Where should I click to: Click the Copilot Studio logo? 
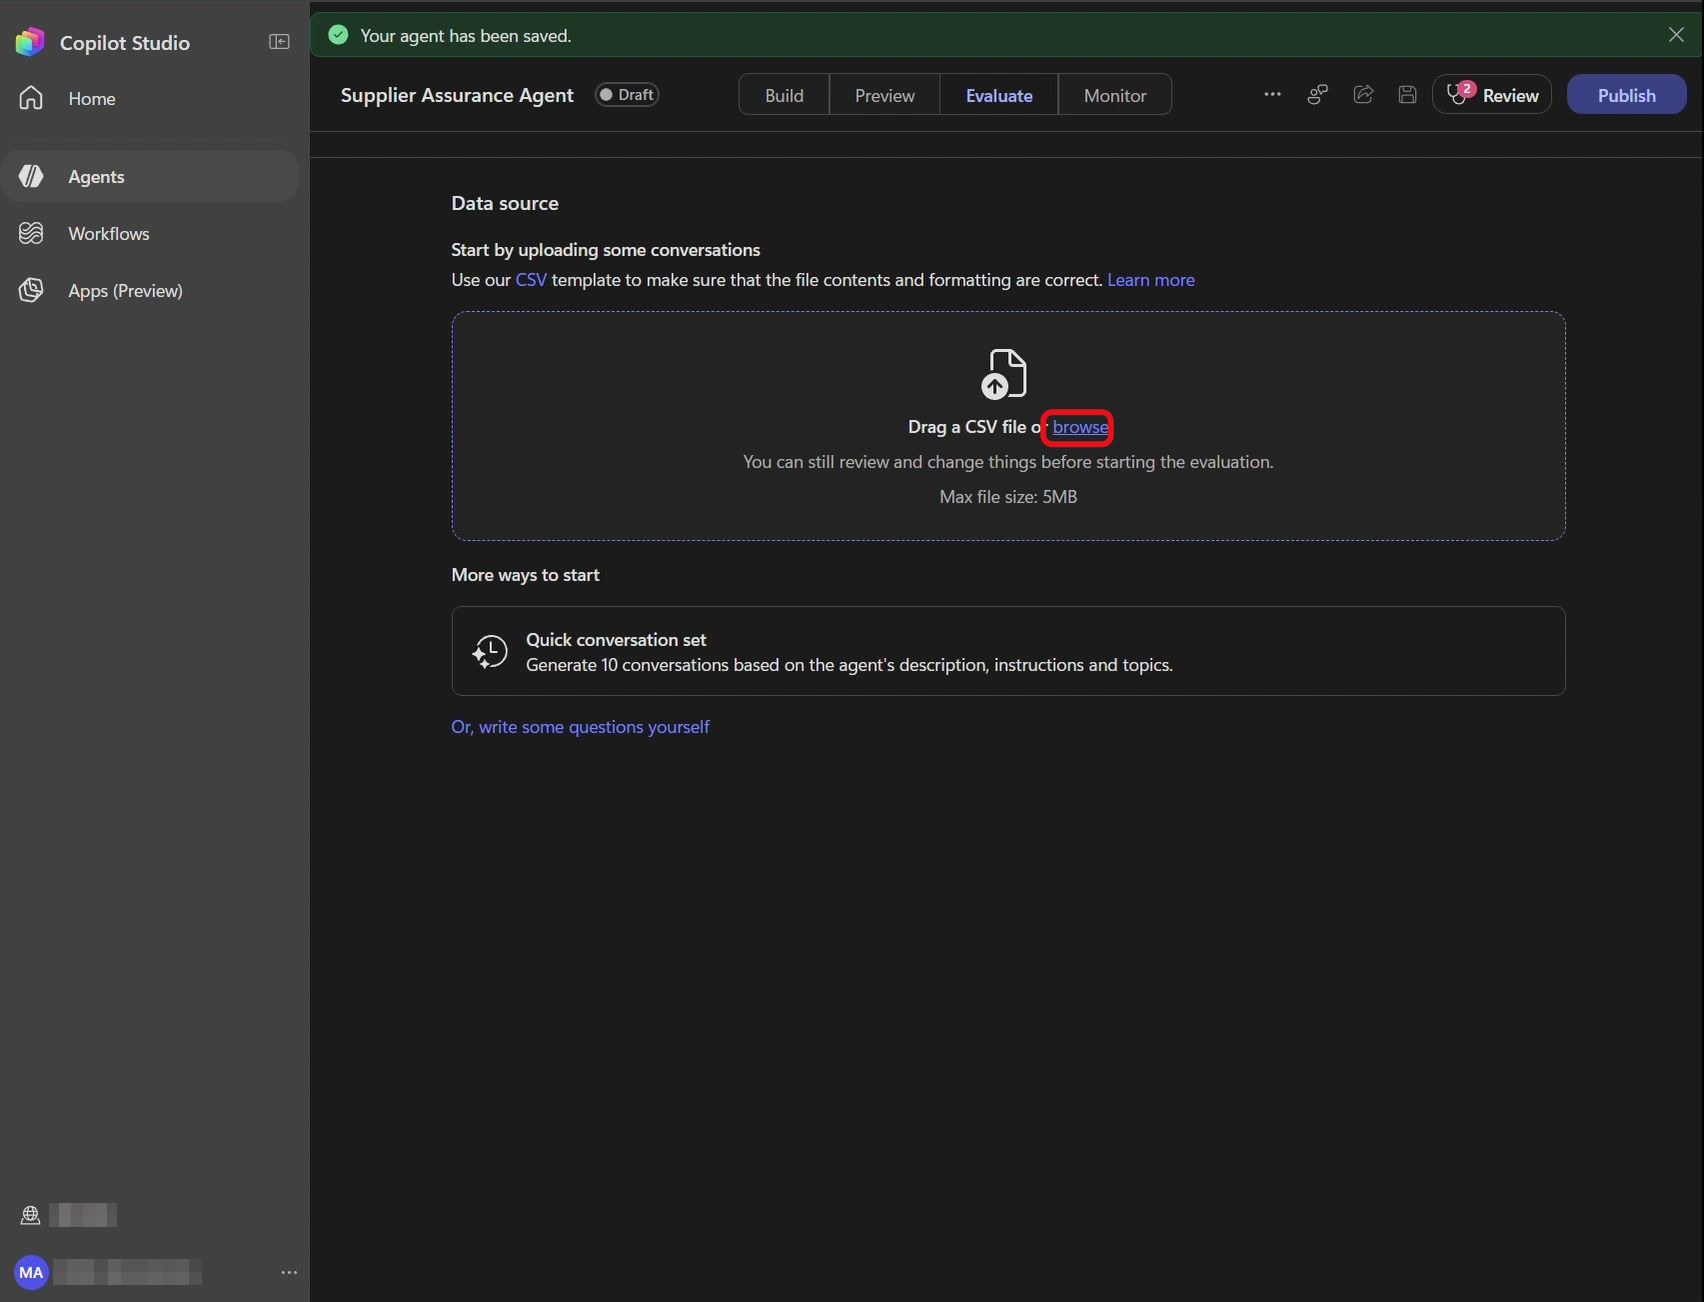point(30,42)
